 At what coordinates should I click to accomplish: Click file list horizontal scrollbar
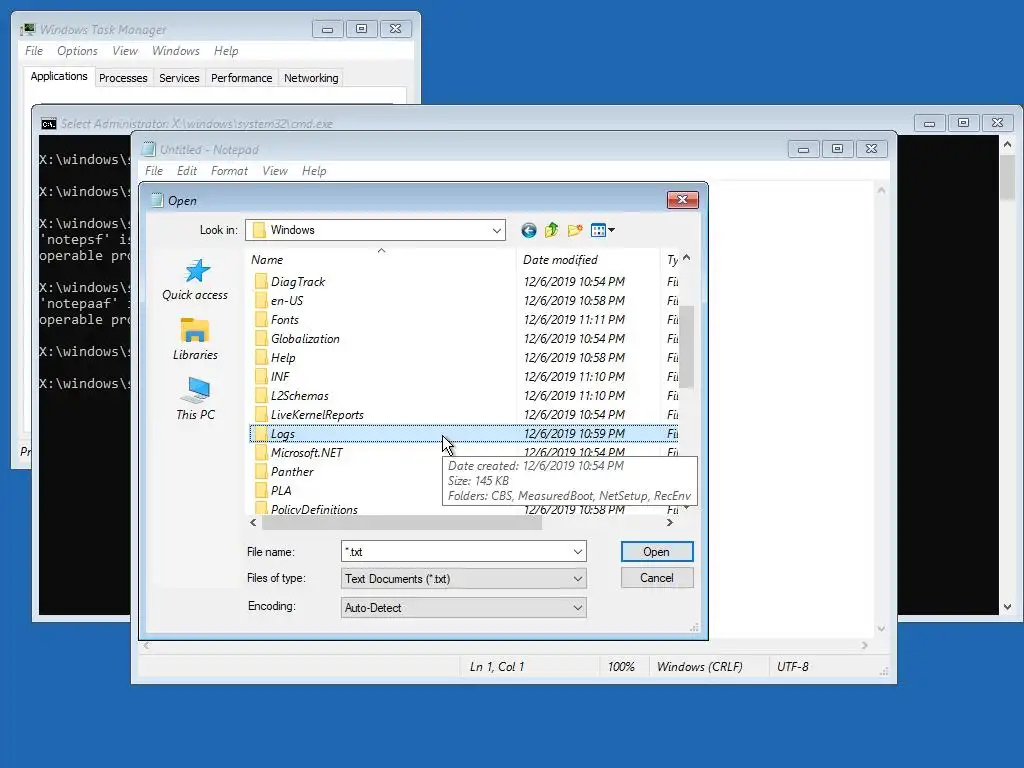[402, 522]
